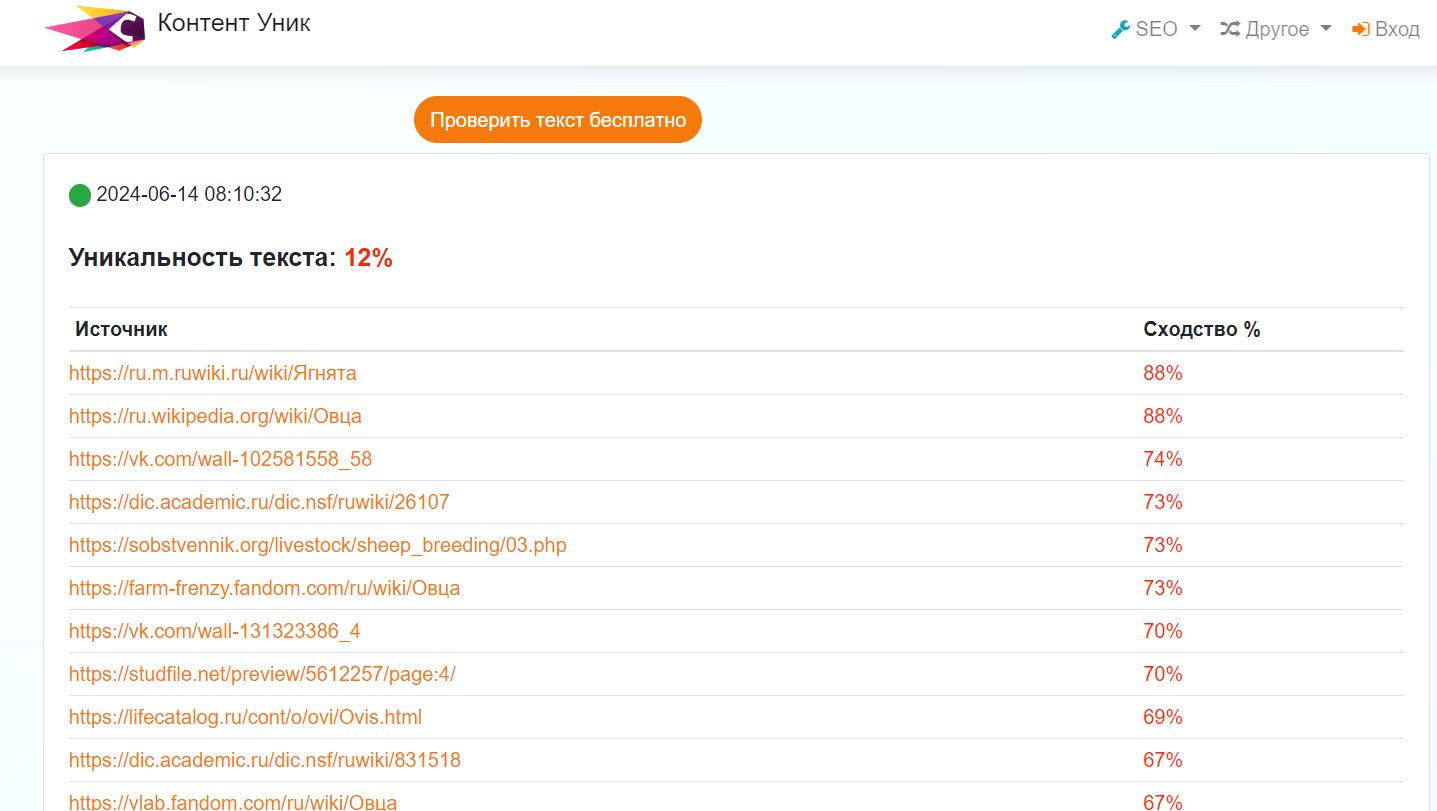Open the Контент Уник home title link
Screen dimensions: 1437x811
pyautogui.click(x=234, y=23)
